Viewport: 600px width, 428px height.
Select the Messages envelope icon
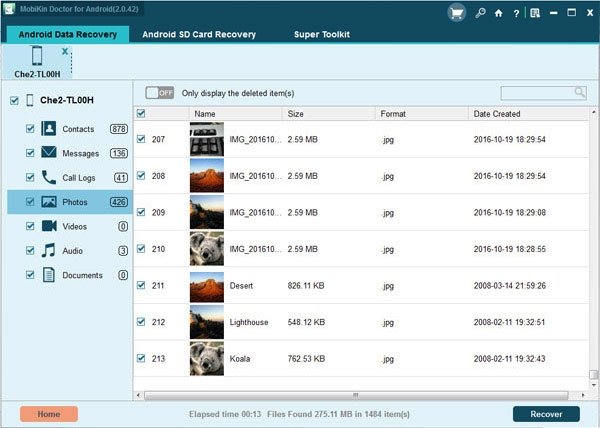coord(48,153)
